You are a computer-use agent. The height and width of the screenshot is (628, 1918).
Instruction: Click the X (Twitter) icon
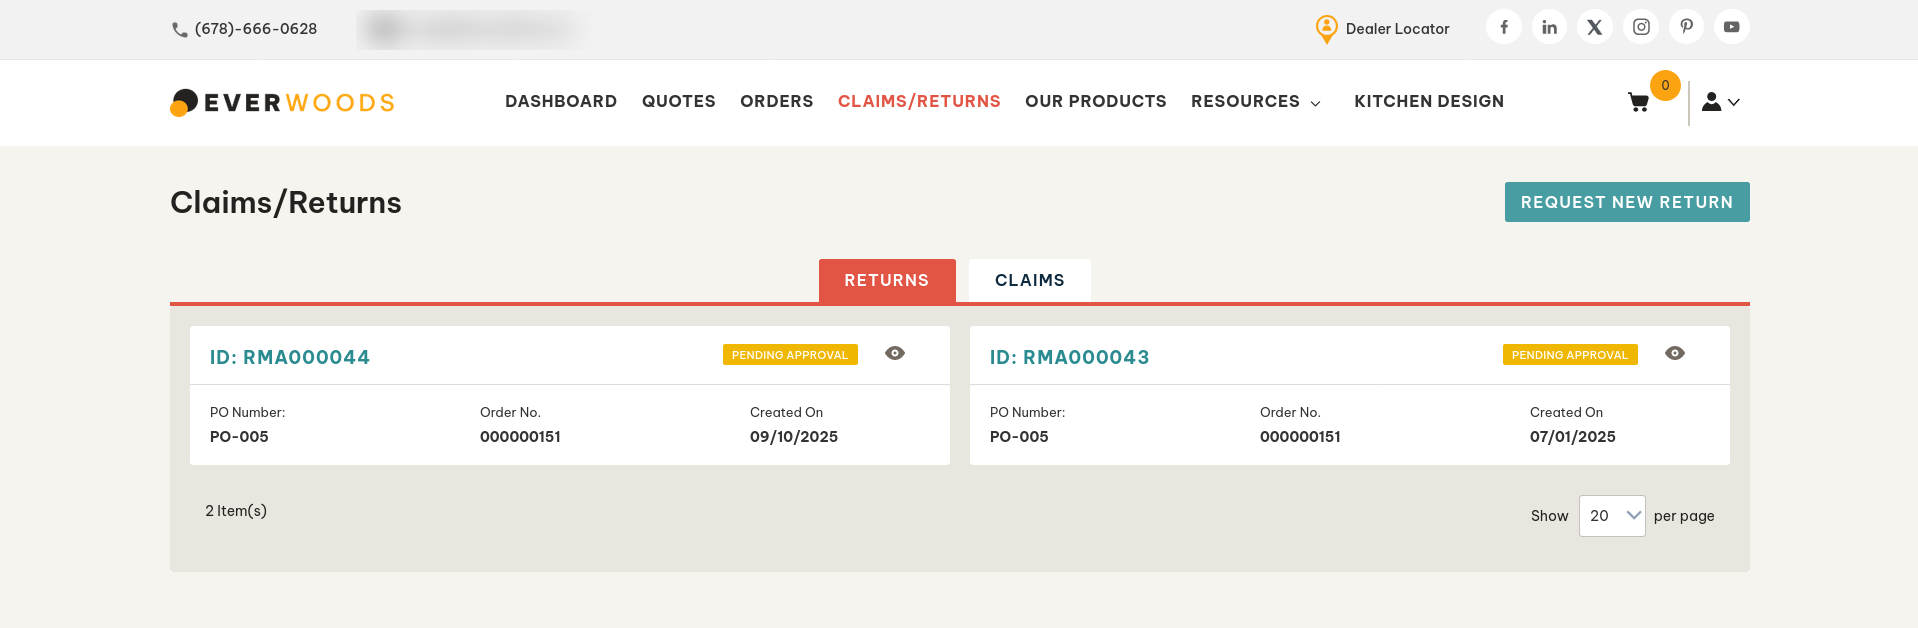1595,27
